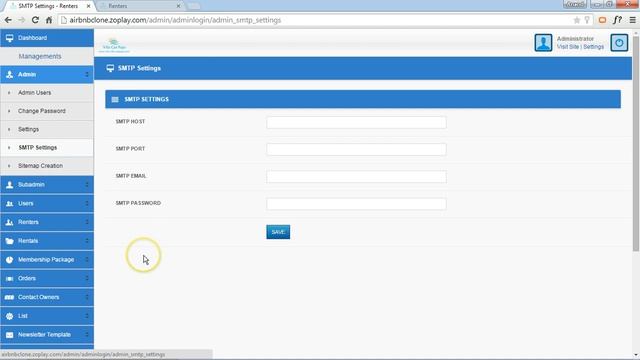Focus the SMTP Email input field
Image resolution: width=640 pixels, height=360 pixels.
coord(356,177)
